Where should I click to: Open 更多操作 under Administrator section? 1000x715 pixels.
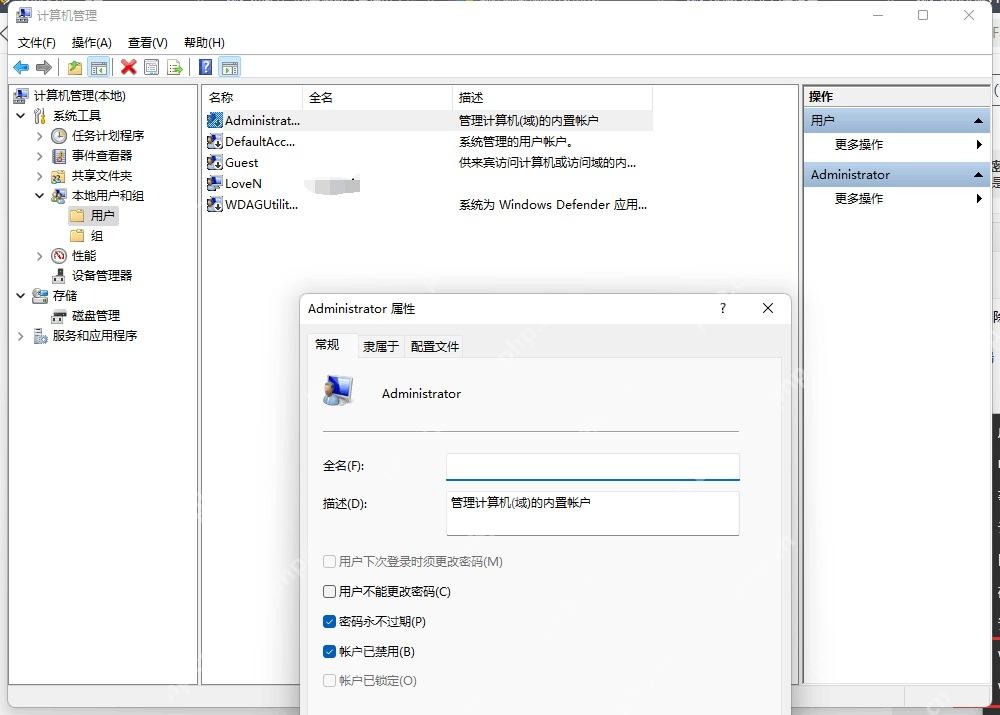click(858, 199)
